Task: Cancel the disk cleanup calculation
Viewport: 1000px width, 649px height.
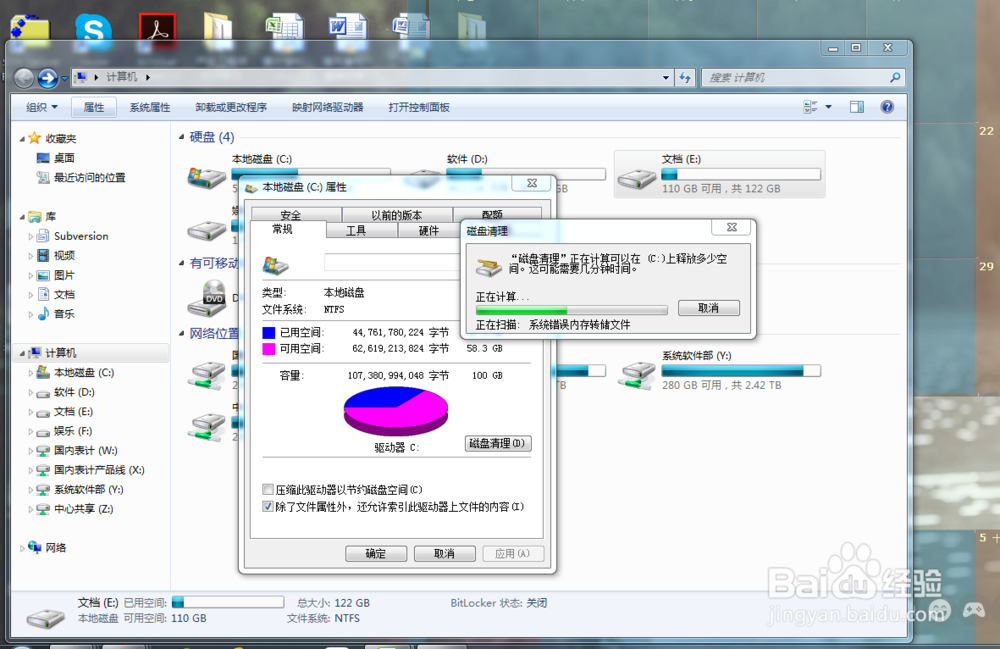Action: coord(709,308)
